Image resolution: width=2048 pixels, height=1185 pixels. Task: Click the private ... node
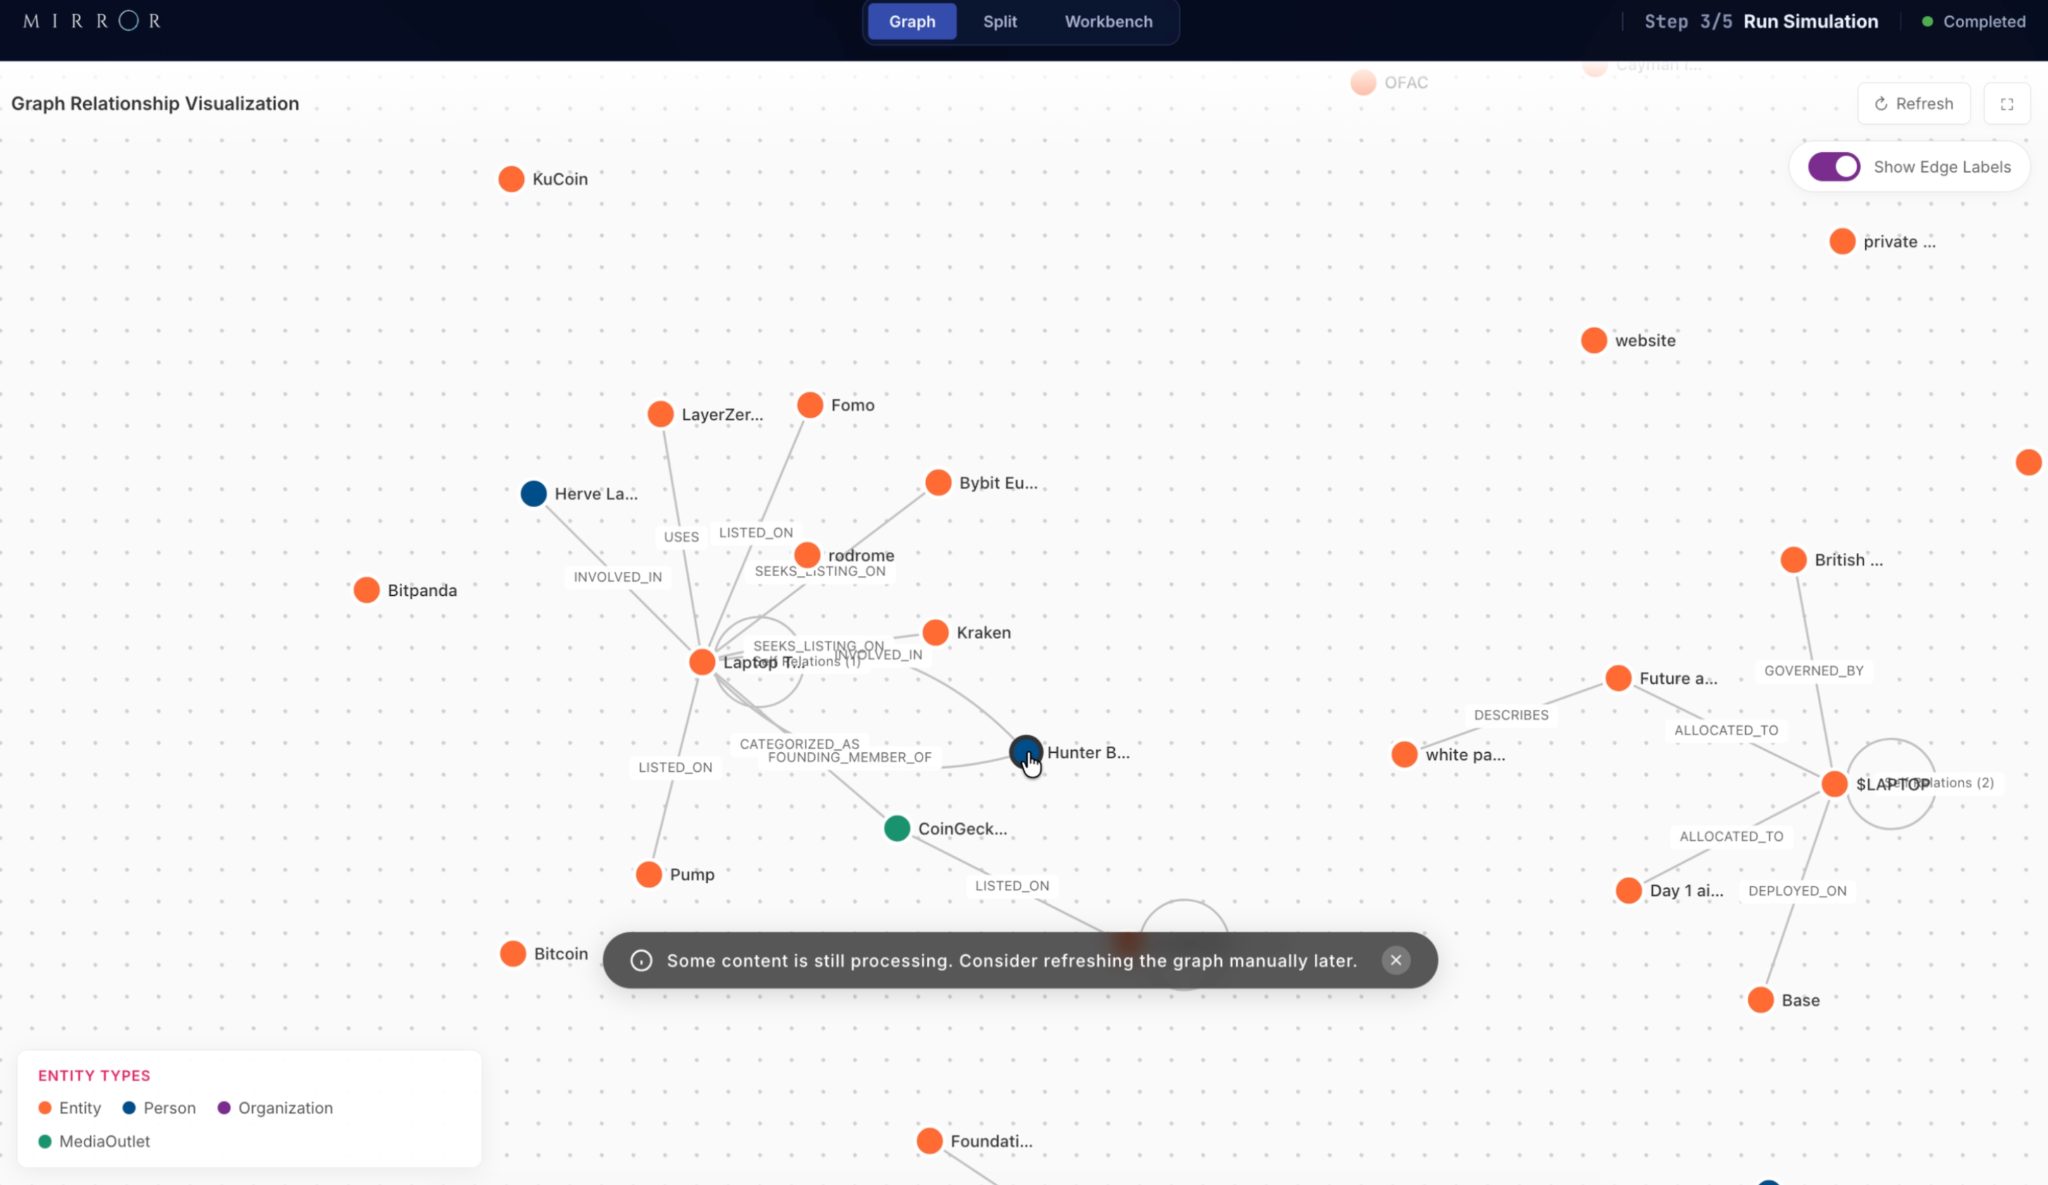(1842, 241)
